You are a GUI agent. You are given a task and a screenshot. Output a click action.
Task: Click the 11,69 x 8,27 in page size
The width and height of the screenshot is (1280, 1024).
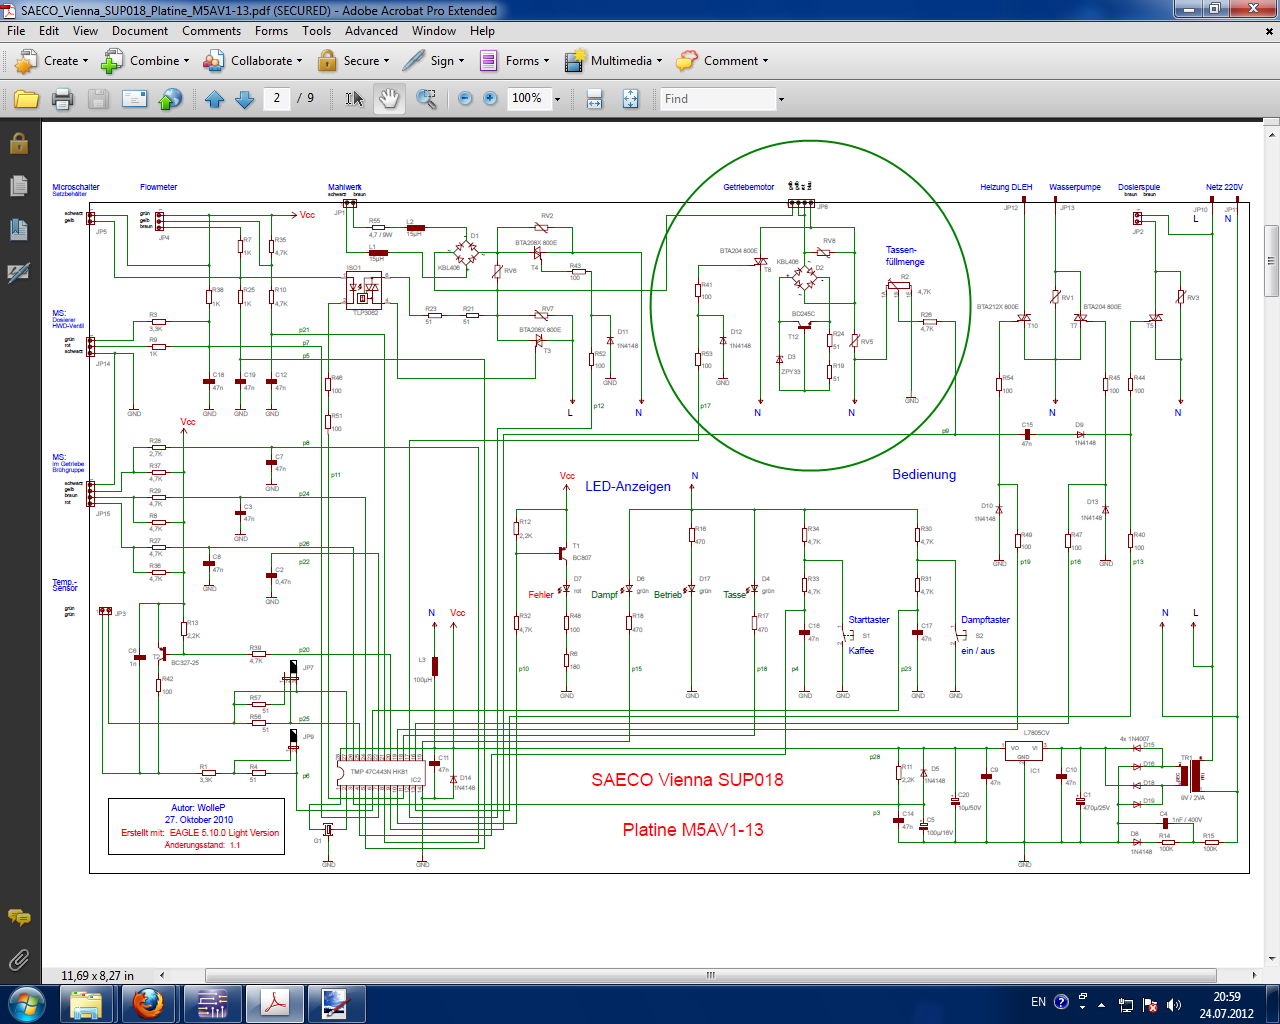97,975
